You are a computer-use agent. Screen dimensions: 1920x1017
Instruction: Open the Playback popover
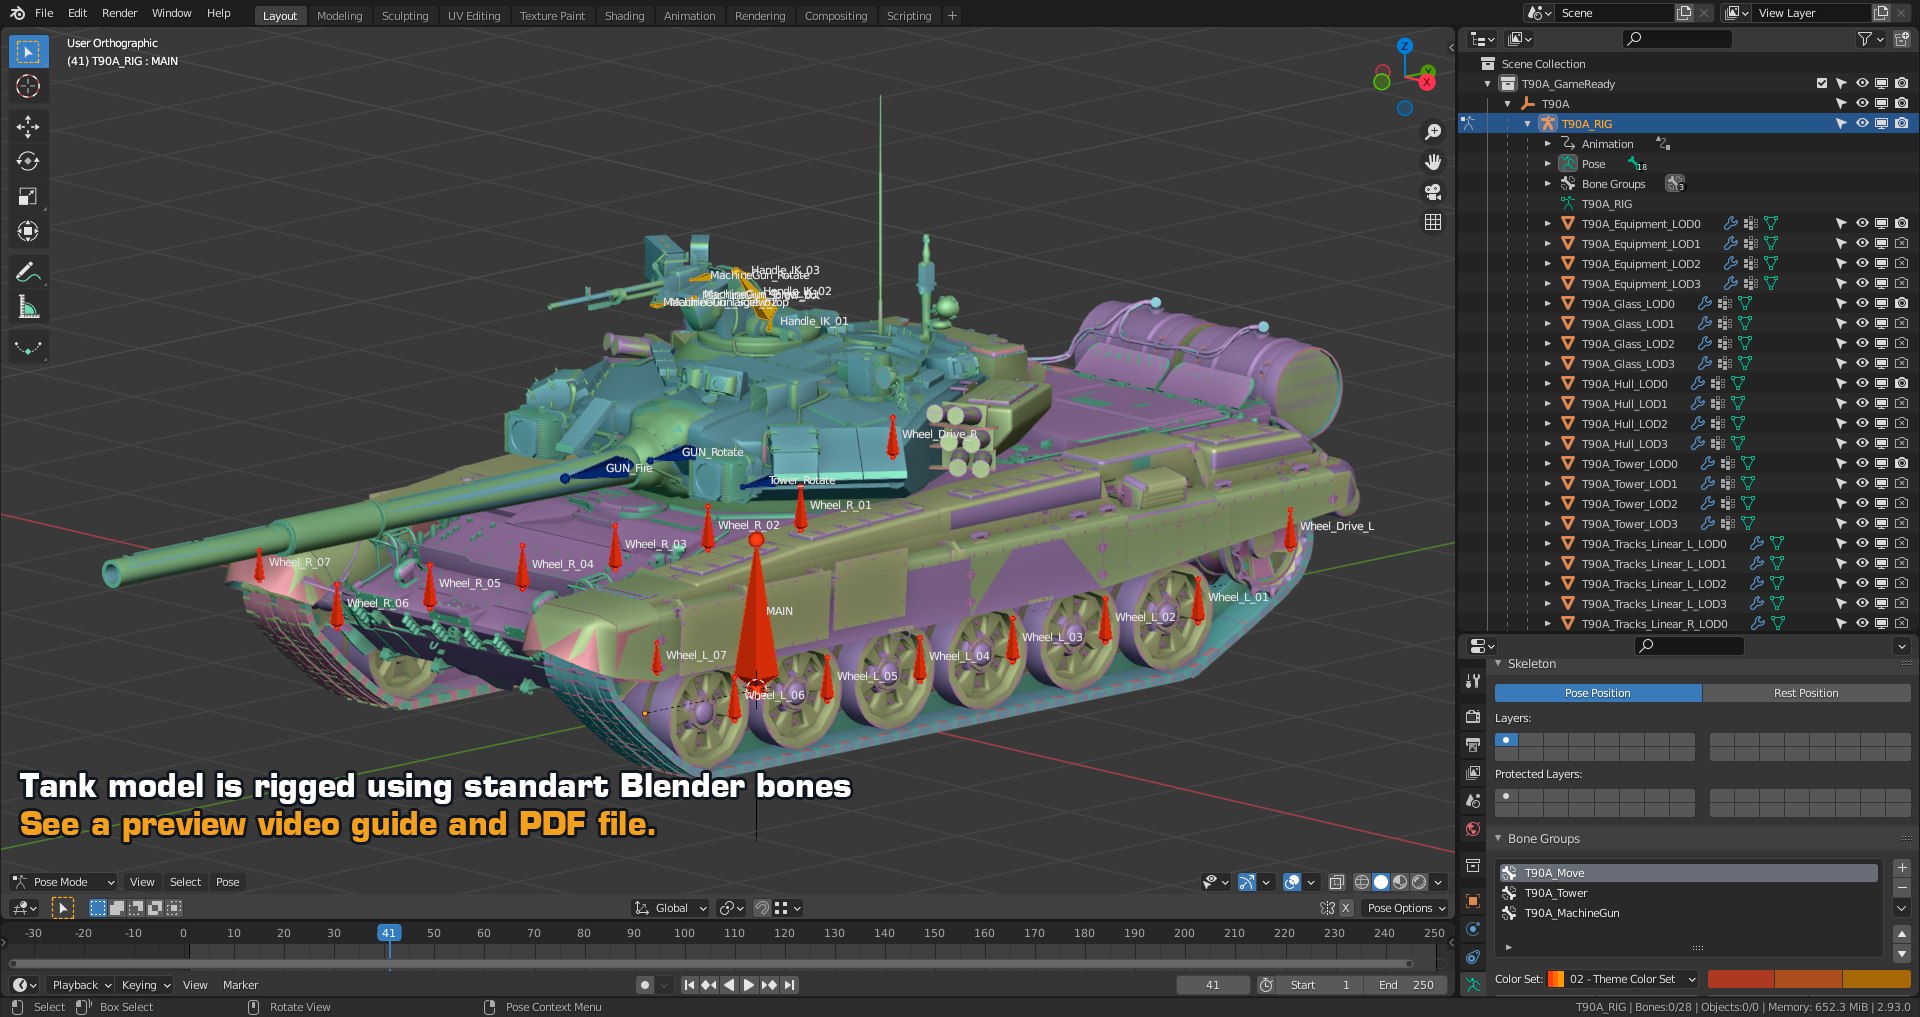point(82,985)
